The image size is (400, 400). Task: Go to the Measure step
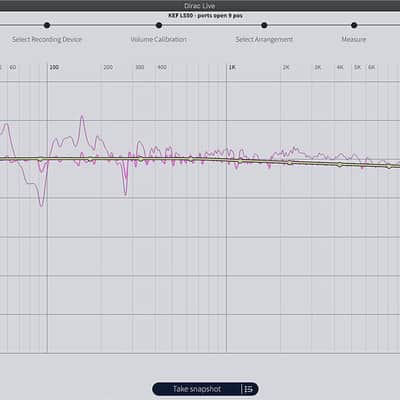354,39
